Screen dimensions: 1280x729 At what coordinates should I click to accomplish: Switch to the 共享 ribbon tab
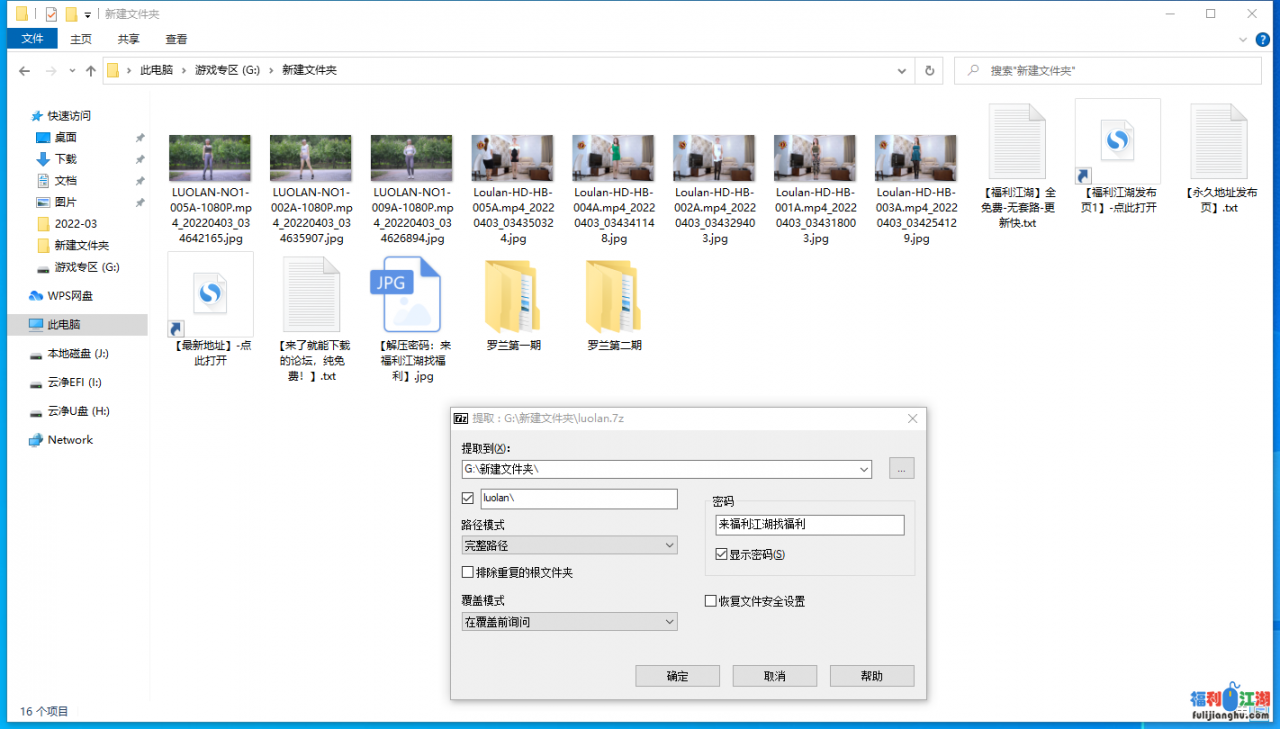(x=128, y=39)
